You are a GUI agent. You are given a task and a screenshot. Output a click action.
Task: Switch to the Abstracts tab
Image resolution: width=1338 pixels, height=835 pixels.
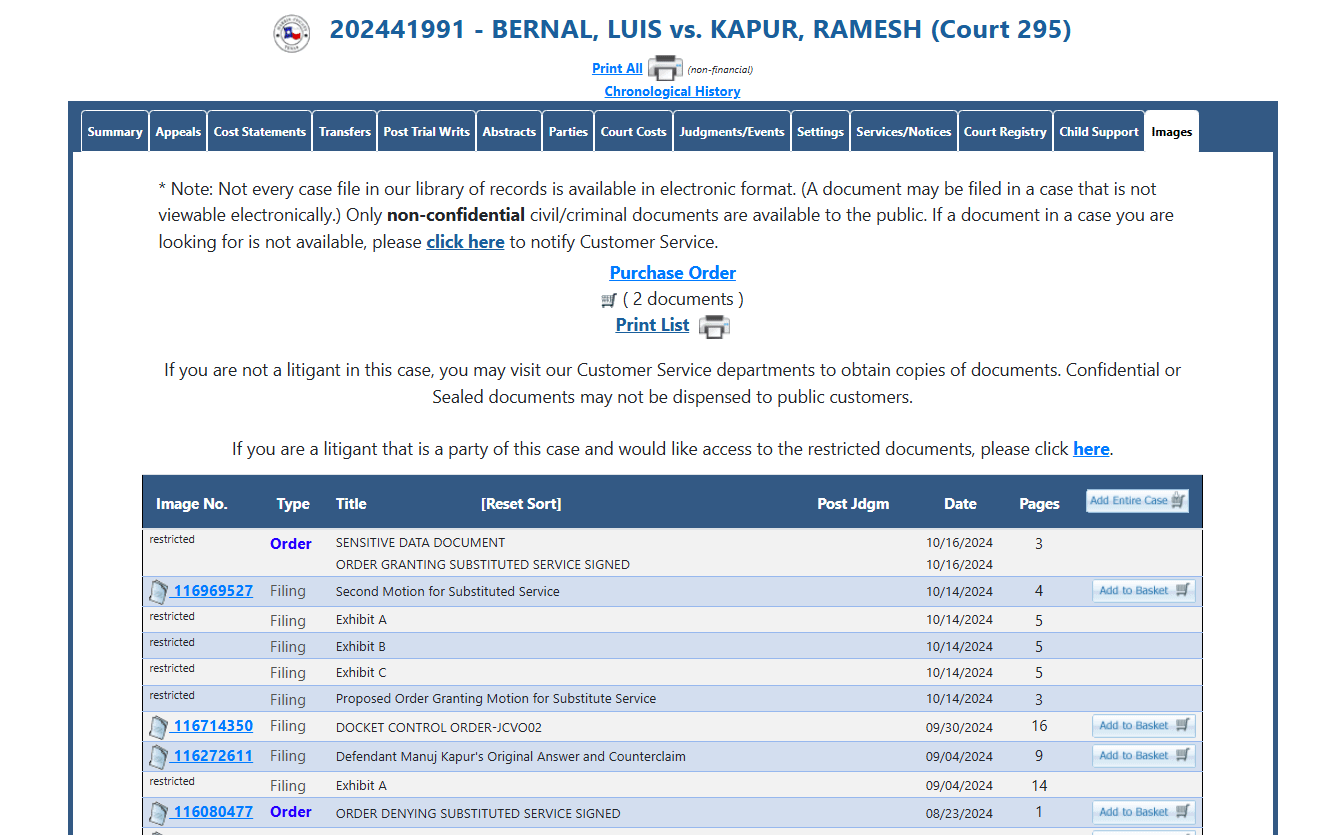[509, 131]
